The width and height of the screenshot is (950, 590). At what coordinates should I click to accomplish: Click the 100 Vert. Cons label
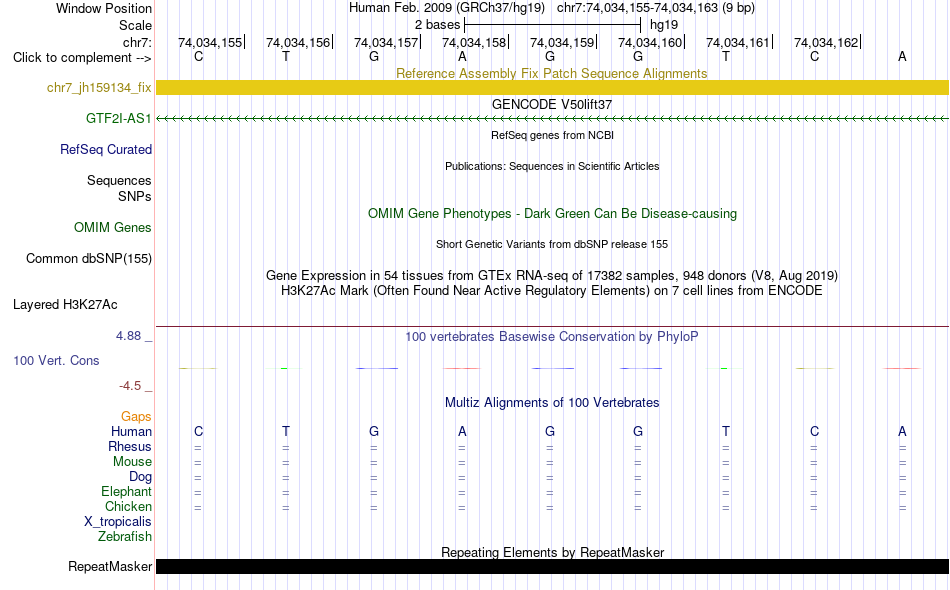tap(56, 361)
